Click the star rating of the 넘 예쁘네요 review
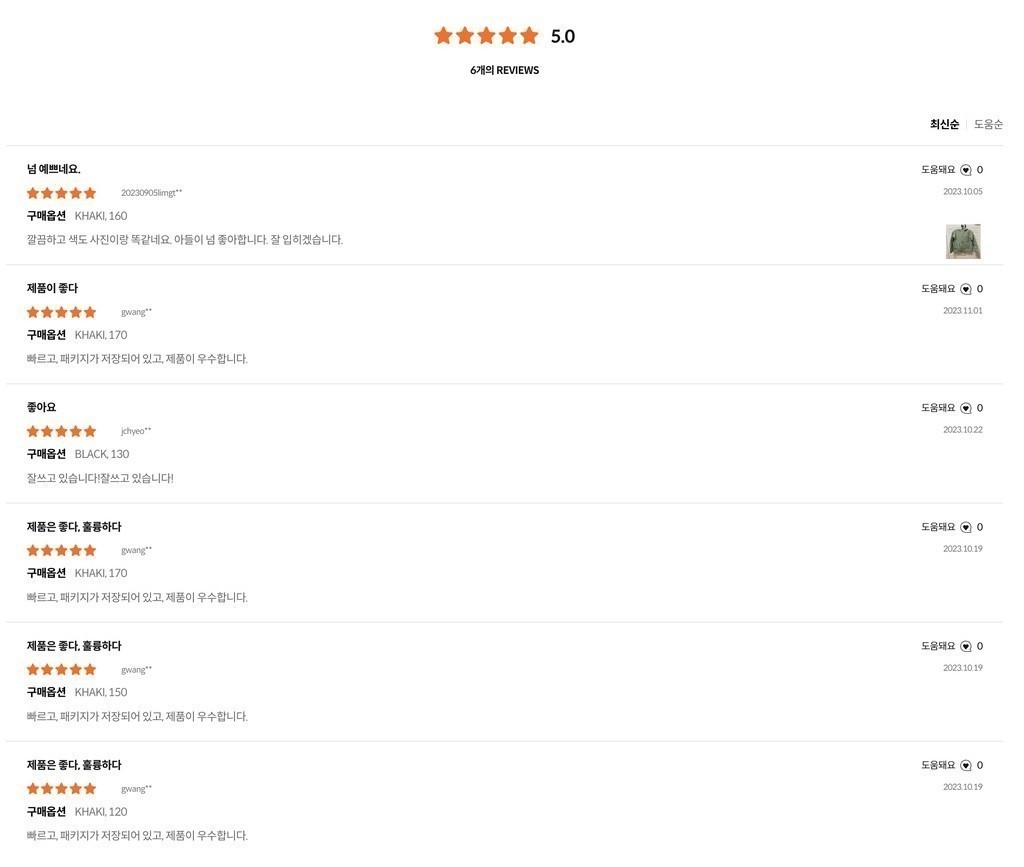 tap(61, 193)
